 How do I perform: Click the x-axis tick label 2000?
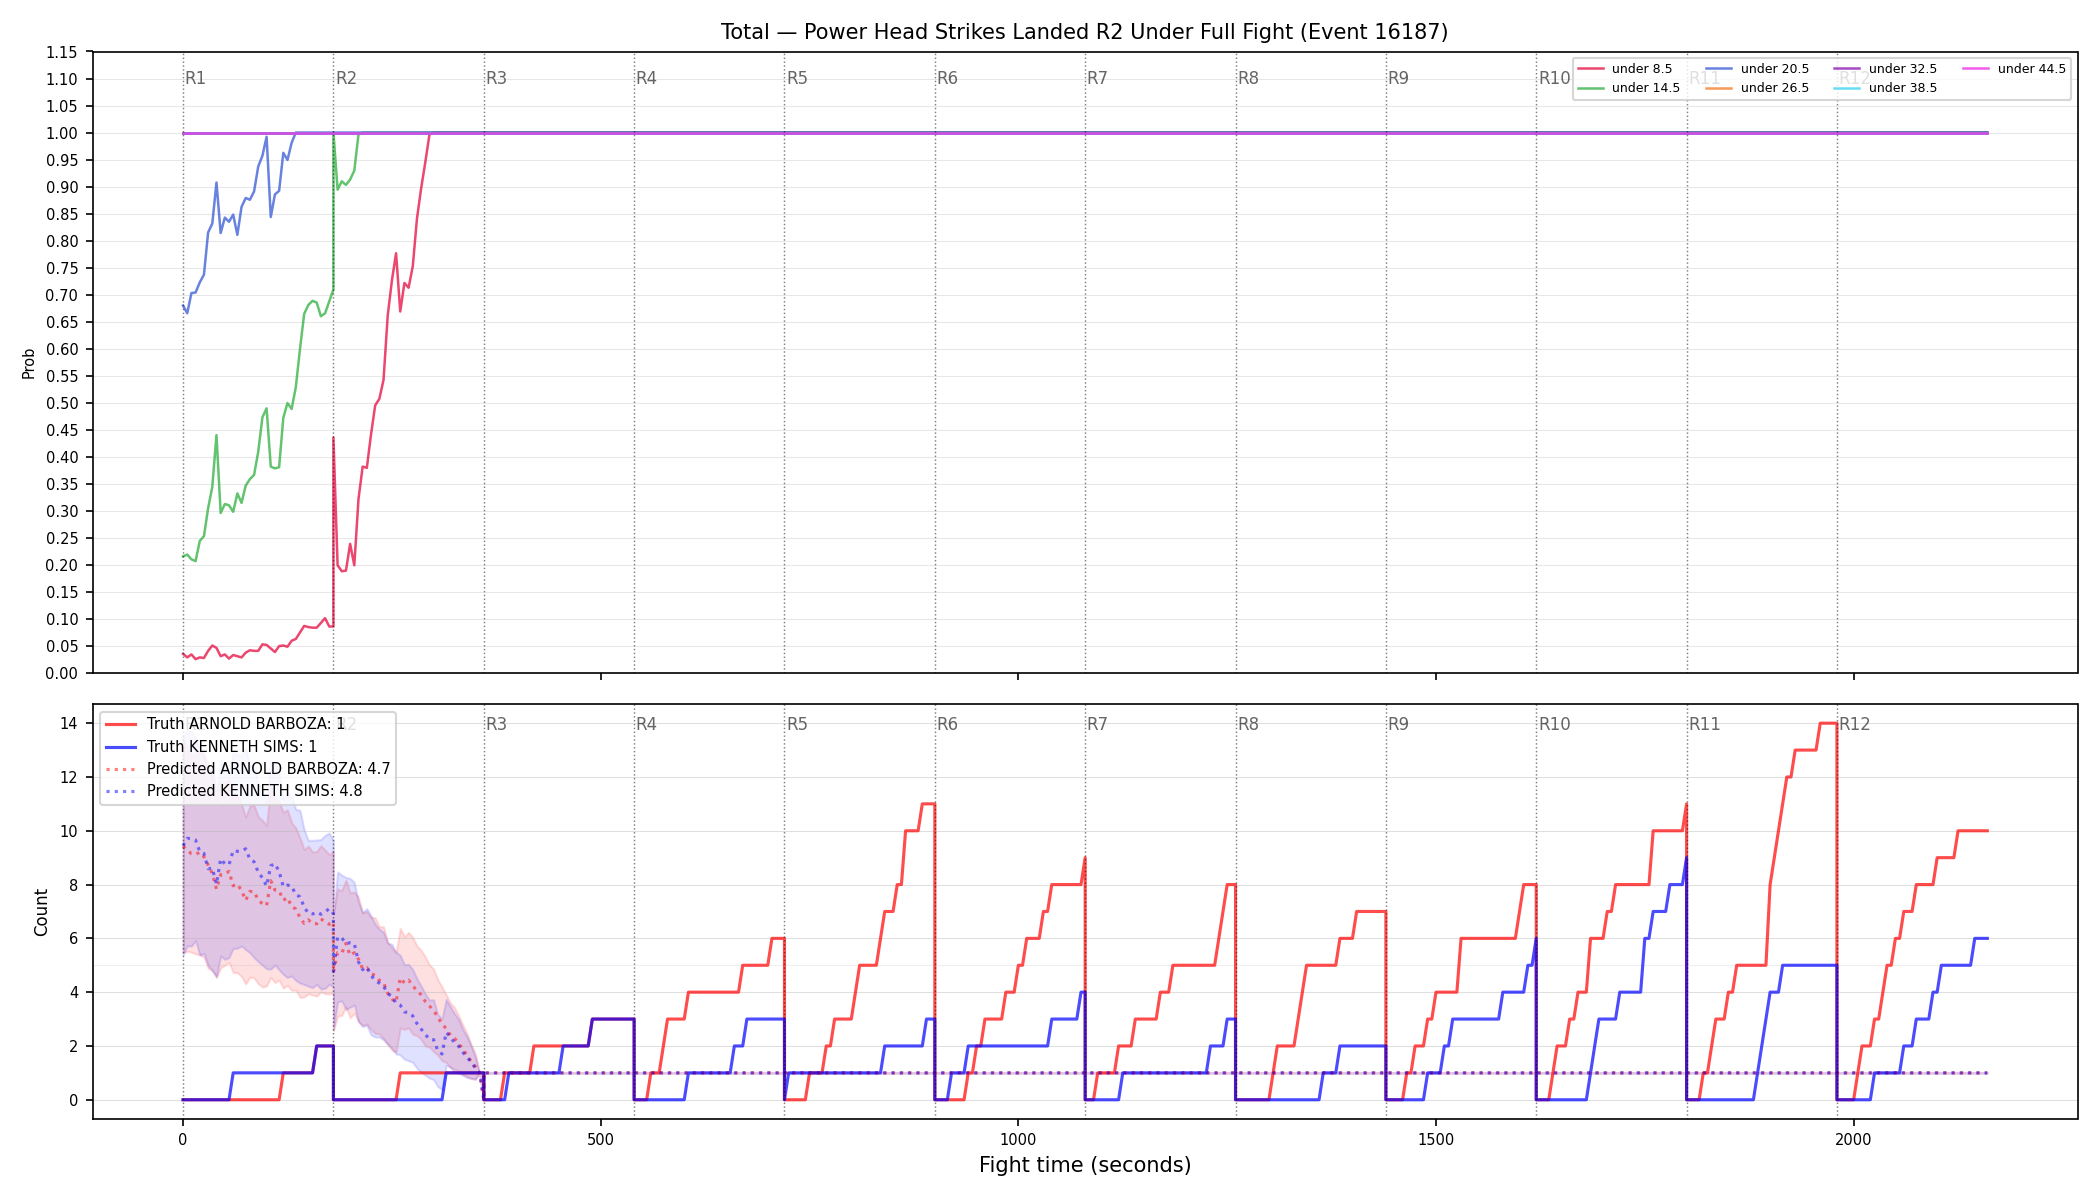[1854, 1139]
